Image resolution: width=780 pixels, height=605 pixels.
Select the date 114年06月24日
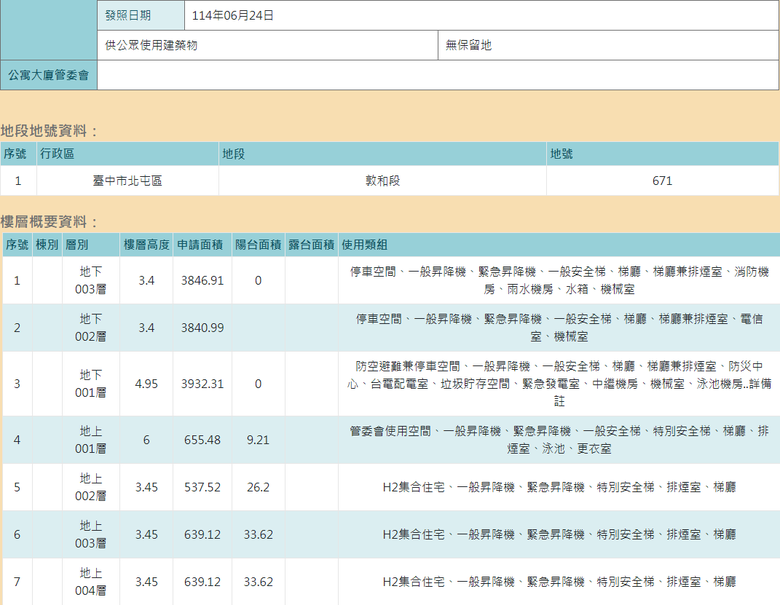(233, 15)
